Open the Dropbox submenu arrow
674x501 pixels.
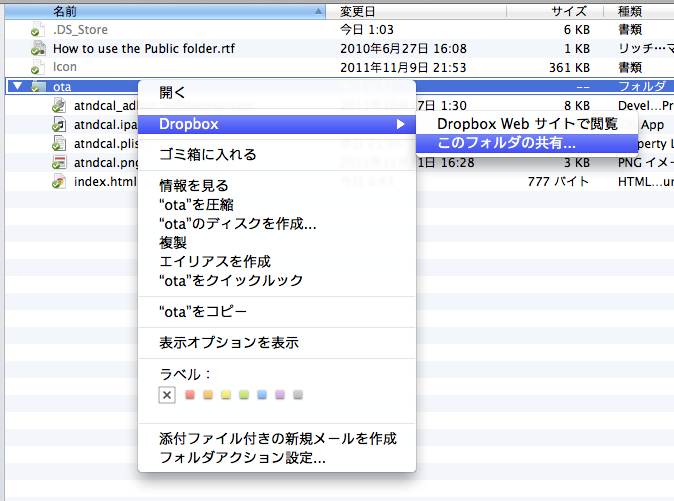tap(400, 124)
